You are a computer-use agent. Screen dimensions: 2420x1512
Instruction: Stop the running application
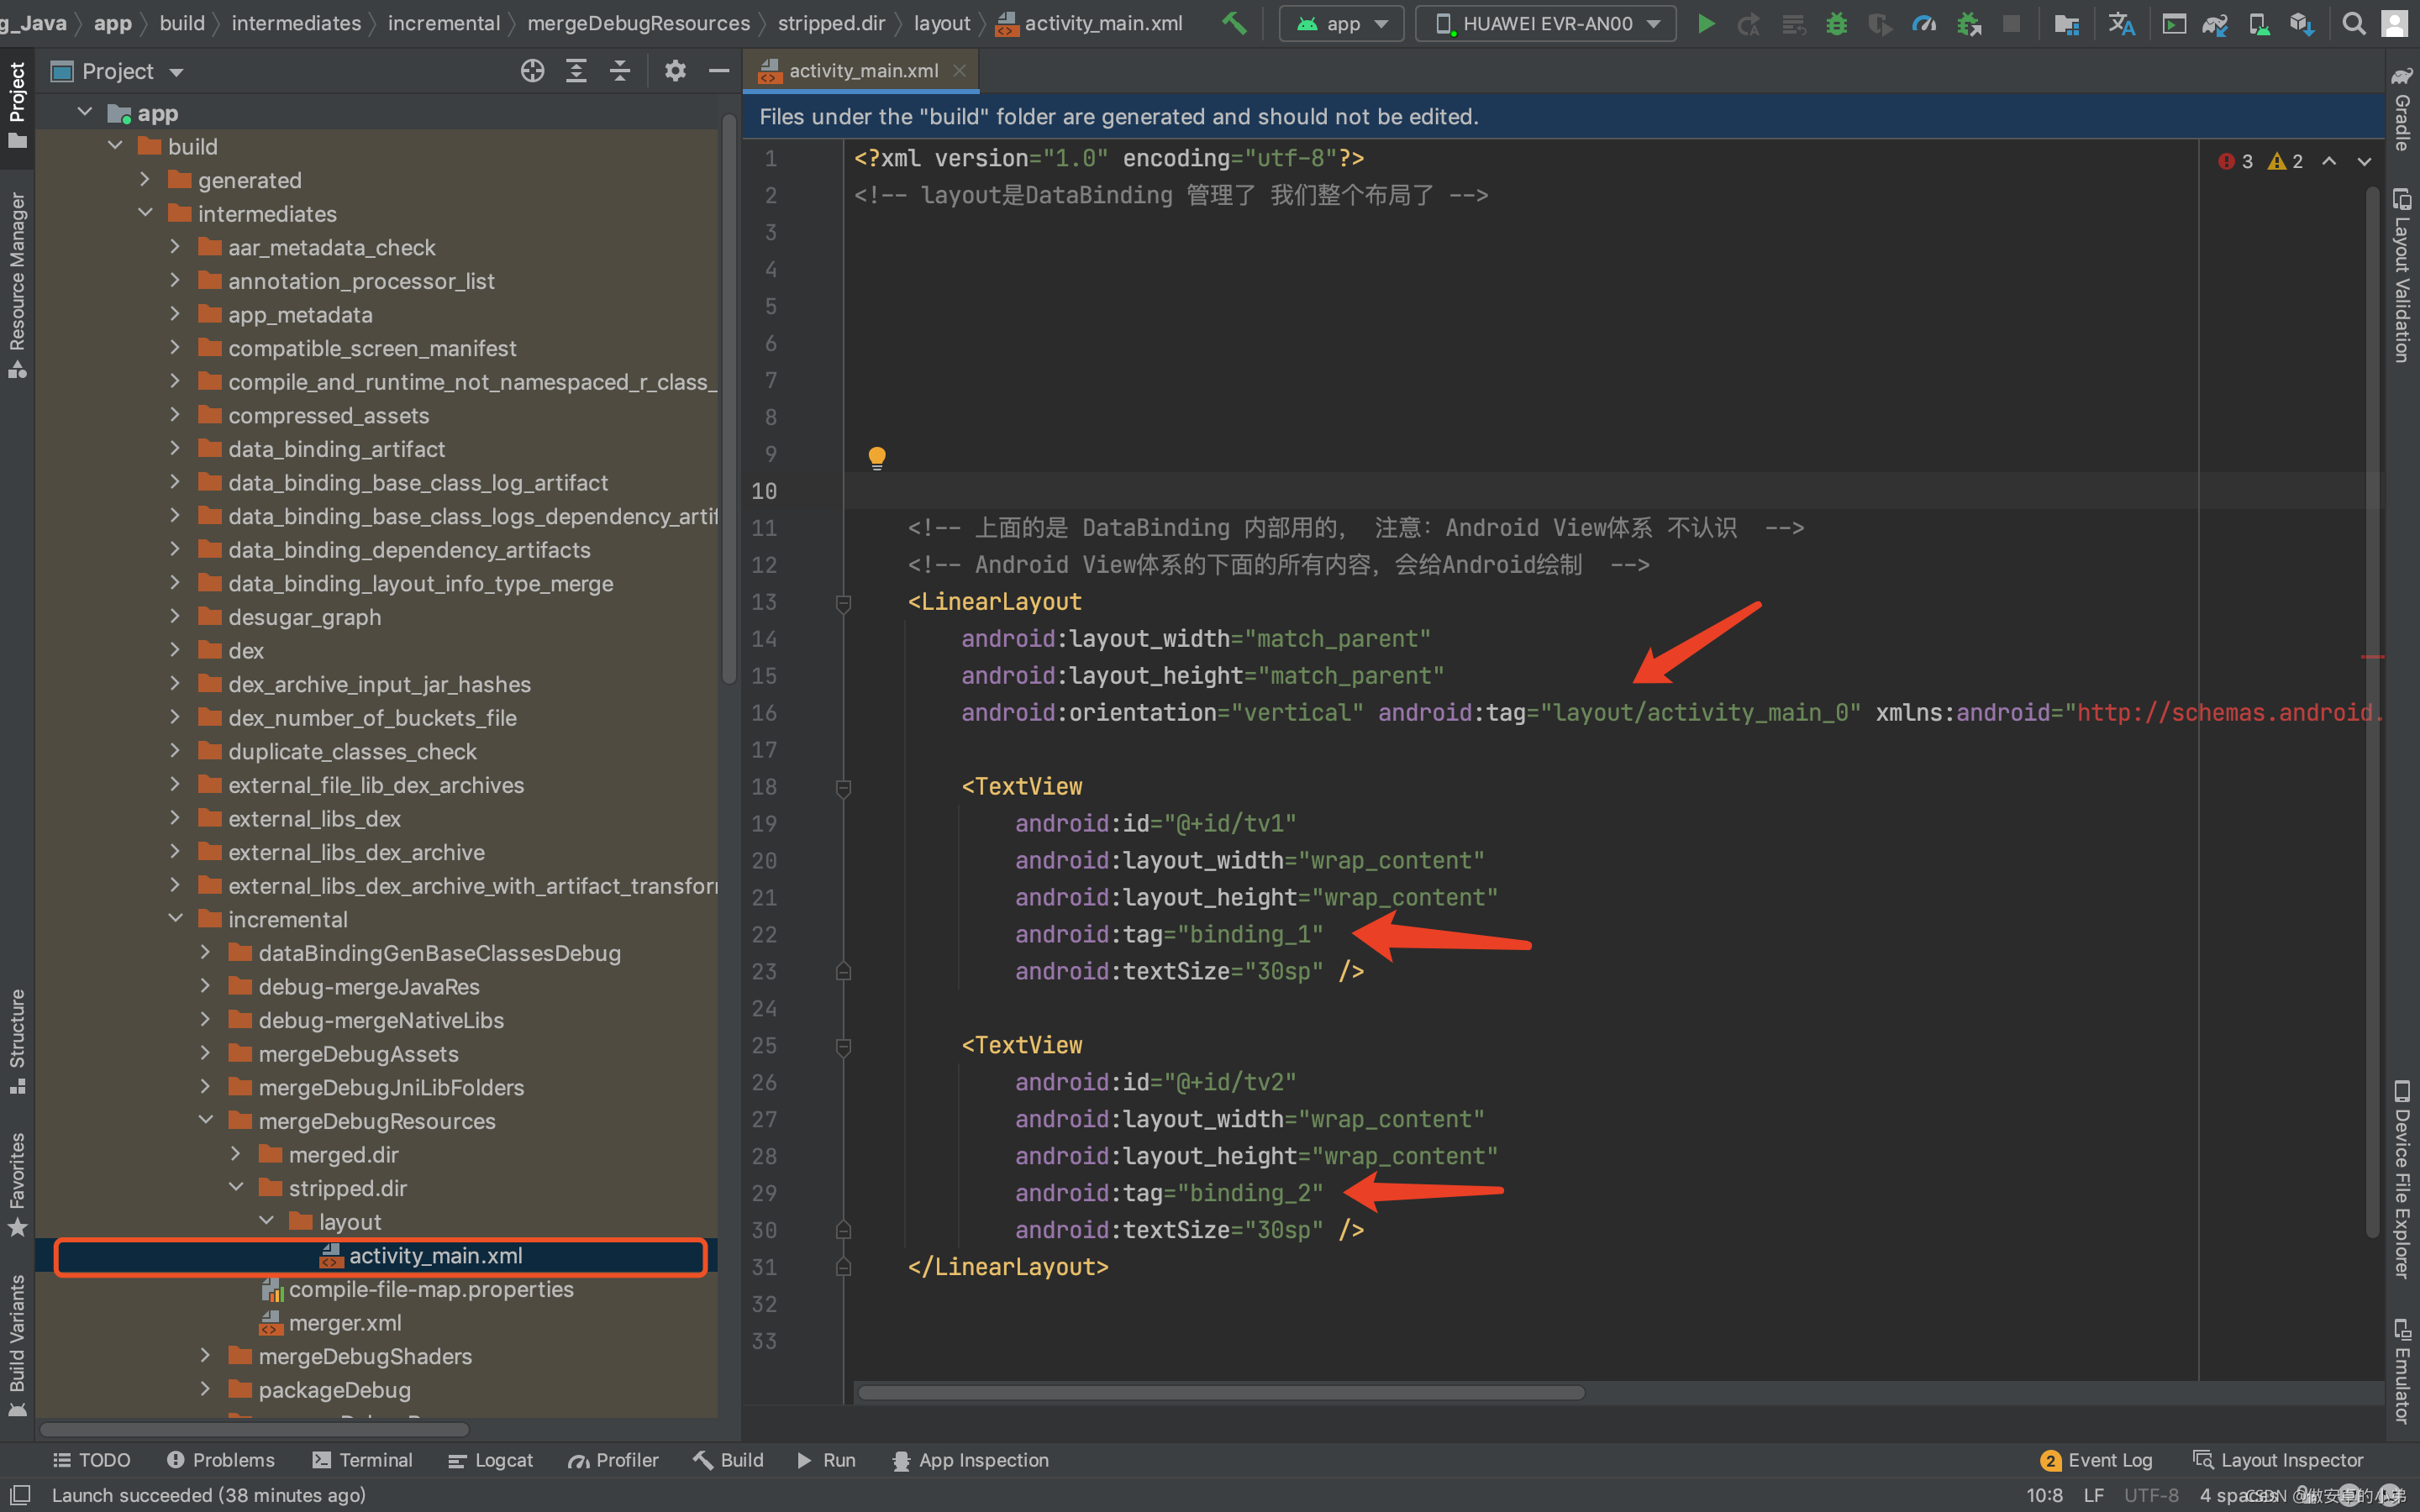click(2012, 23)
